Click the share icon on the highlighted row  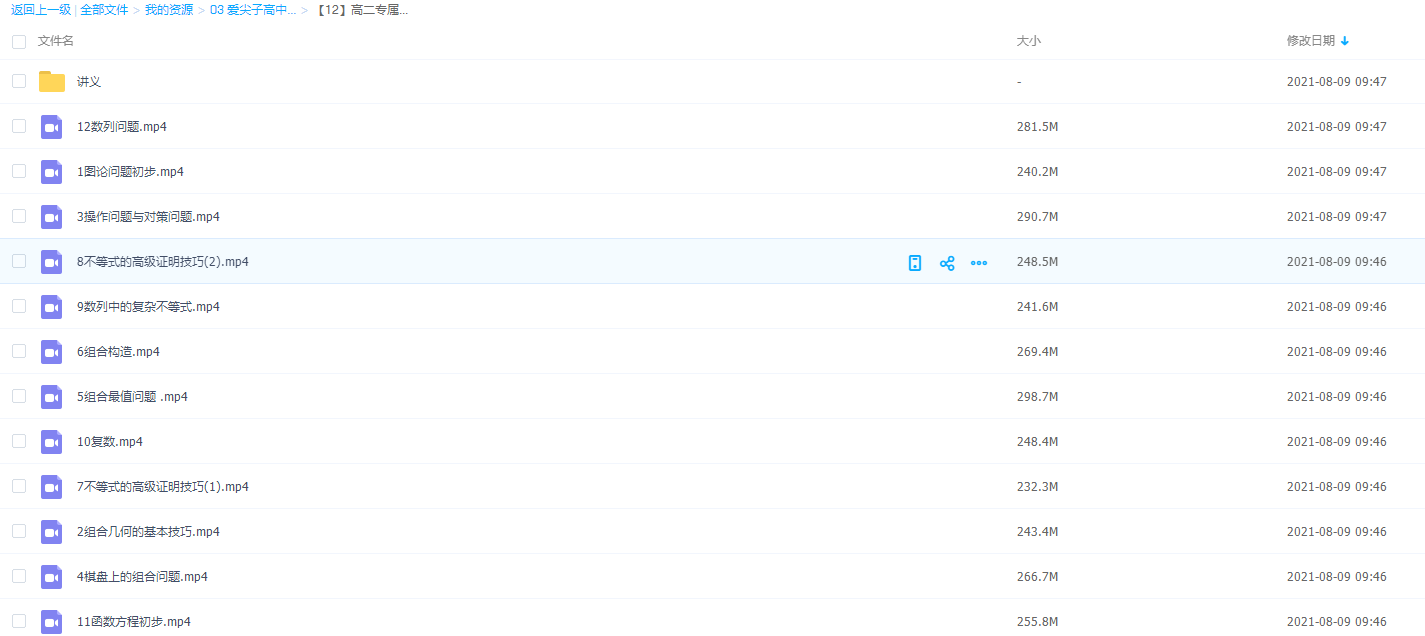tap(947, 263)
